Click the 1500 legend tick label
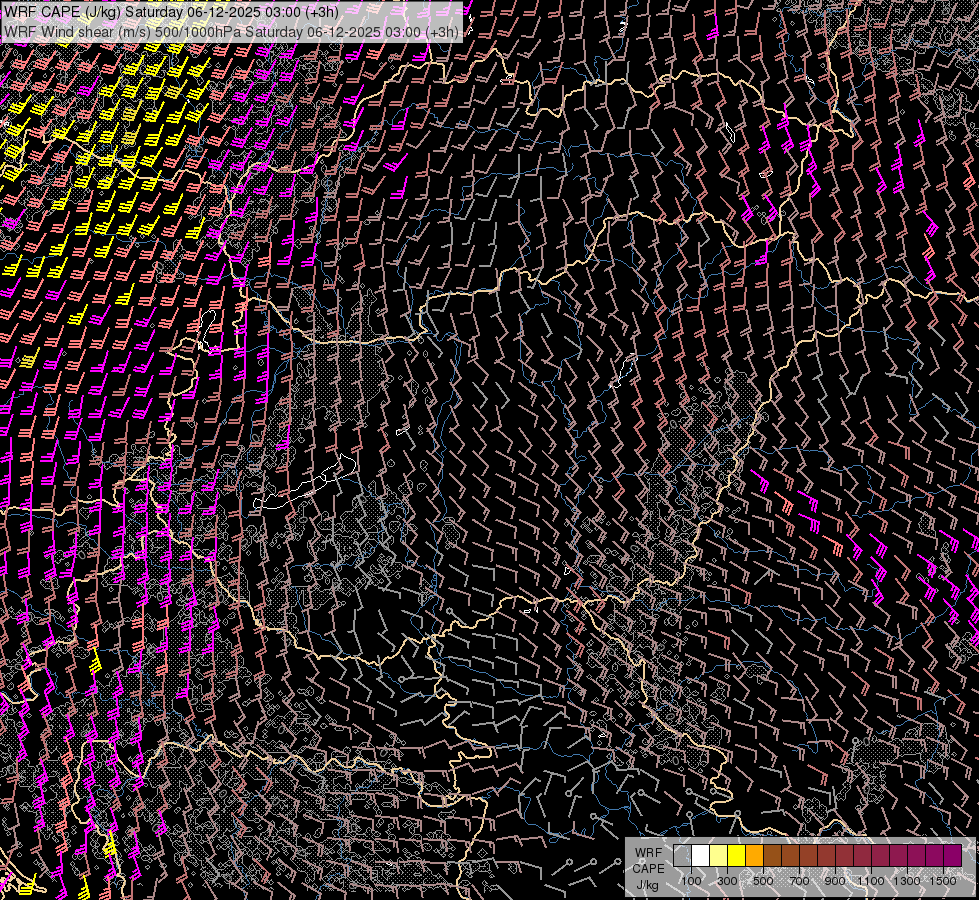This screenshot has width=979, height=900. (943, 881)
